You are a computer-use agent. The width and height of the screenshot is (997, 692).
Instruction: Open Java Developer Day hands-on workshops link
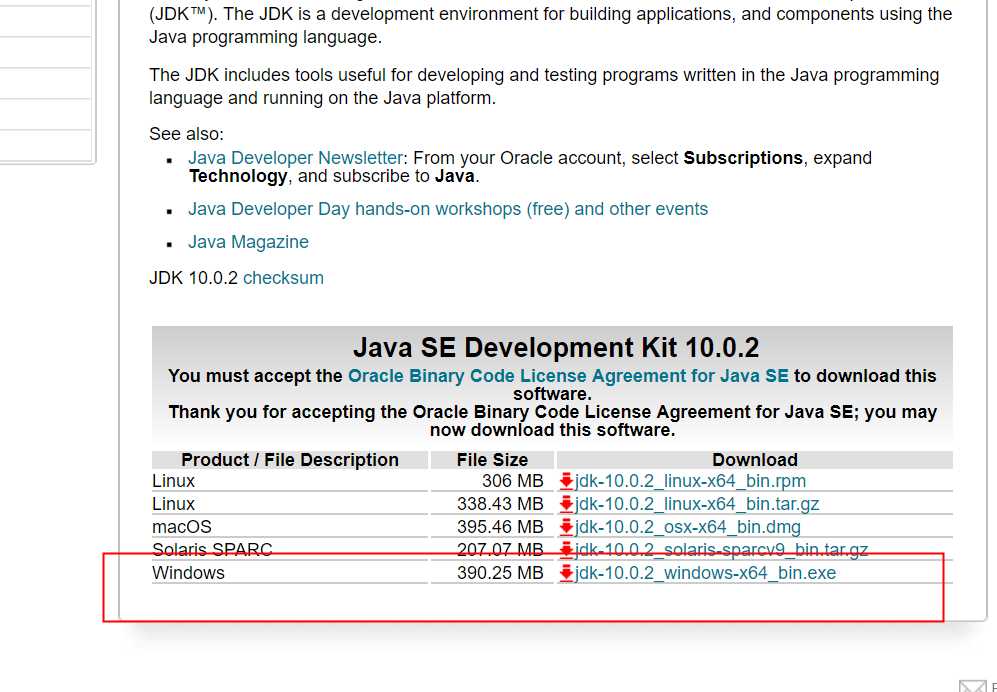click(x=448, y=209)
